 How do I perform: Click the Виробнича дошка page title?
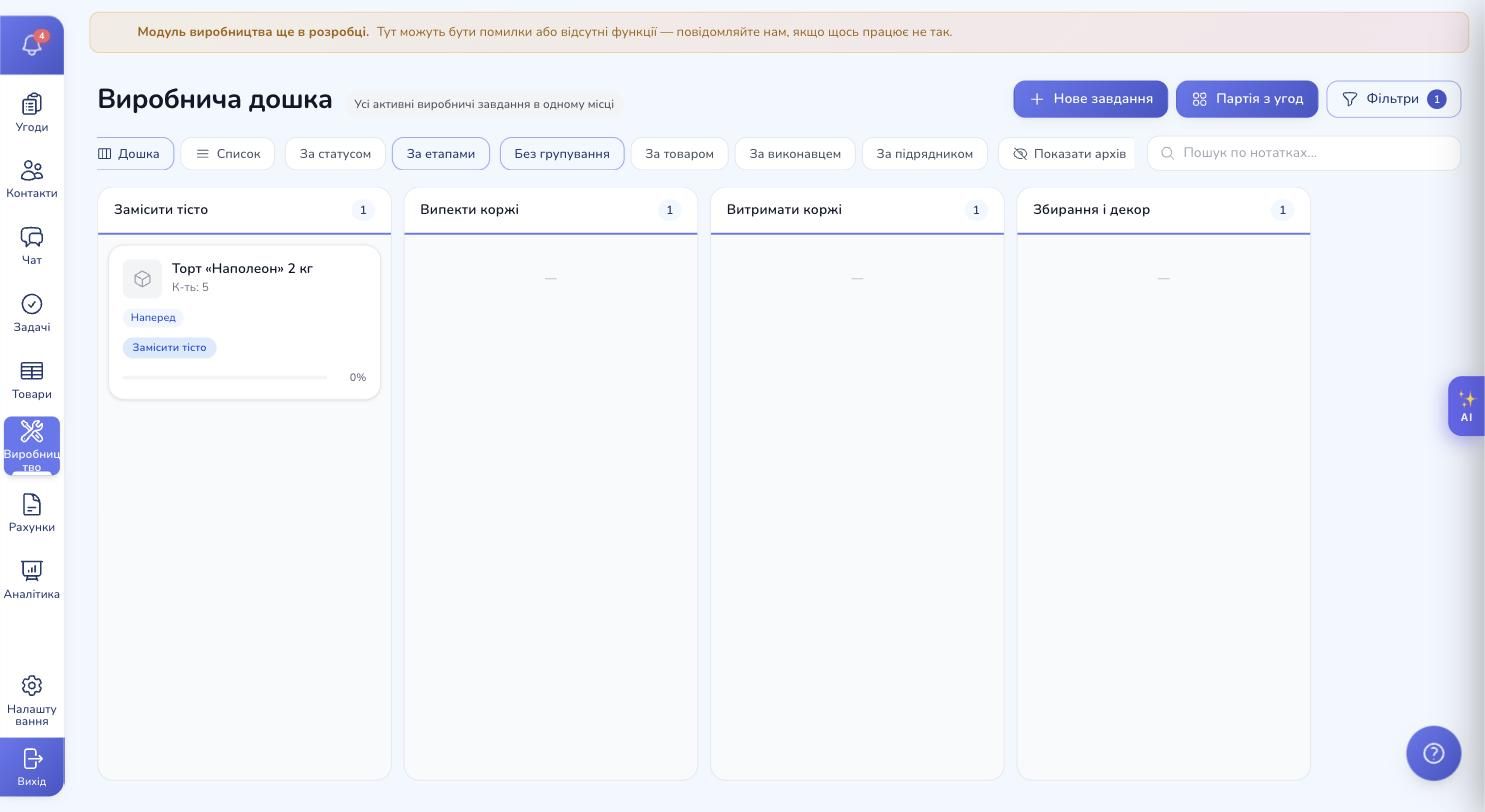[x=215, y=99]
